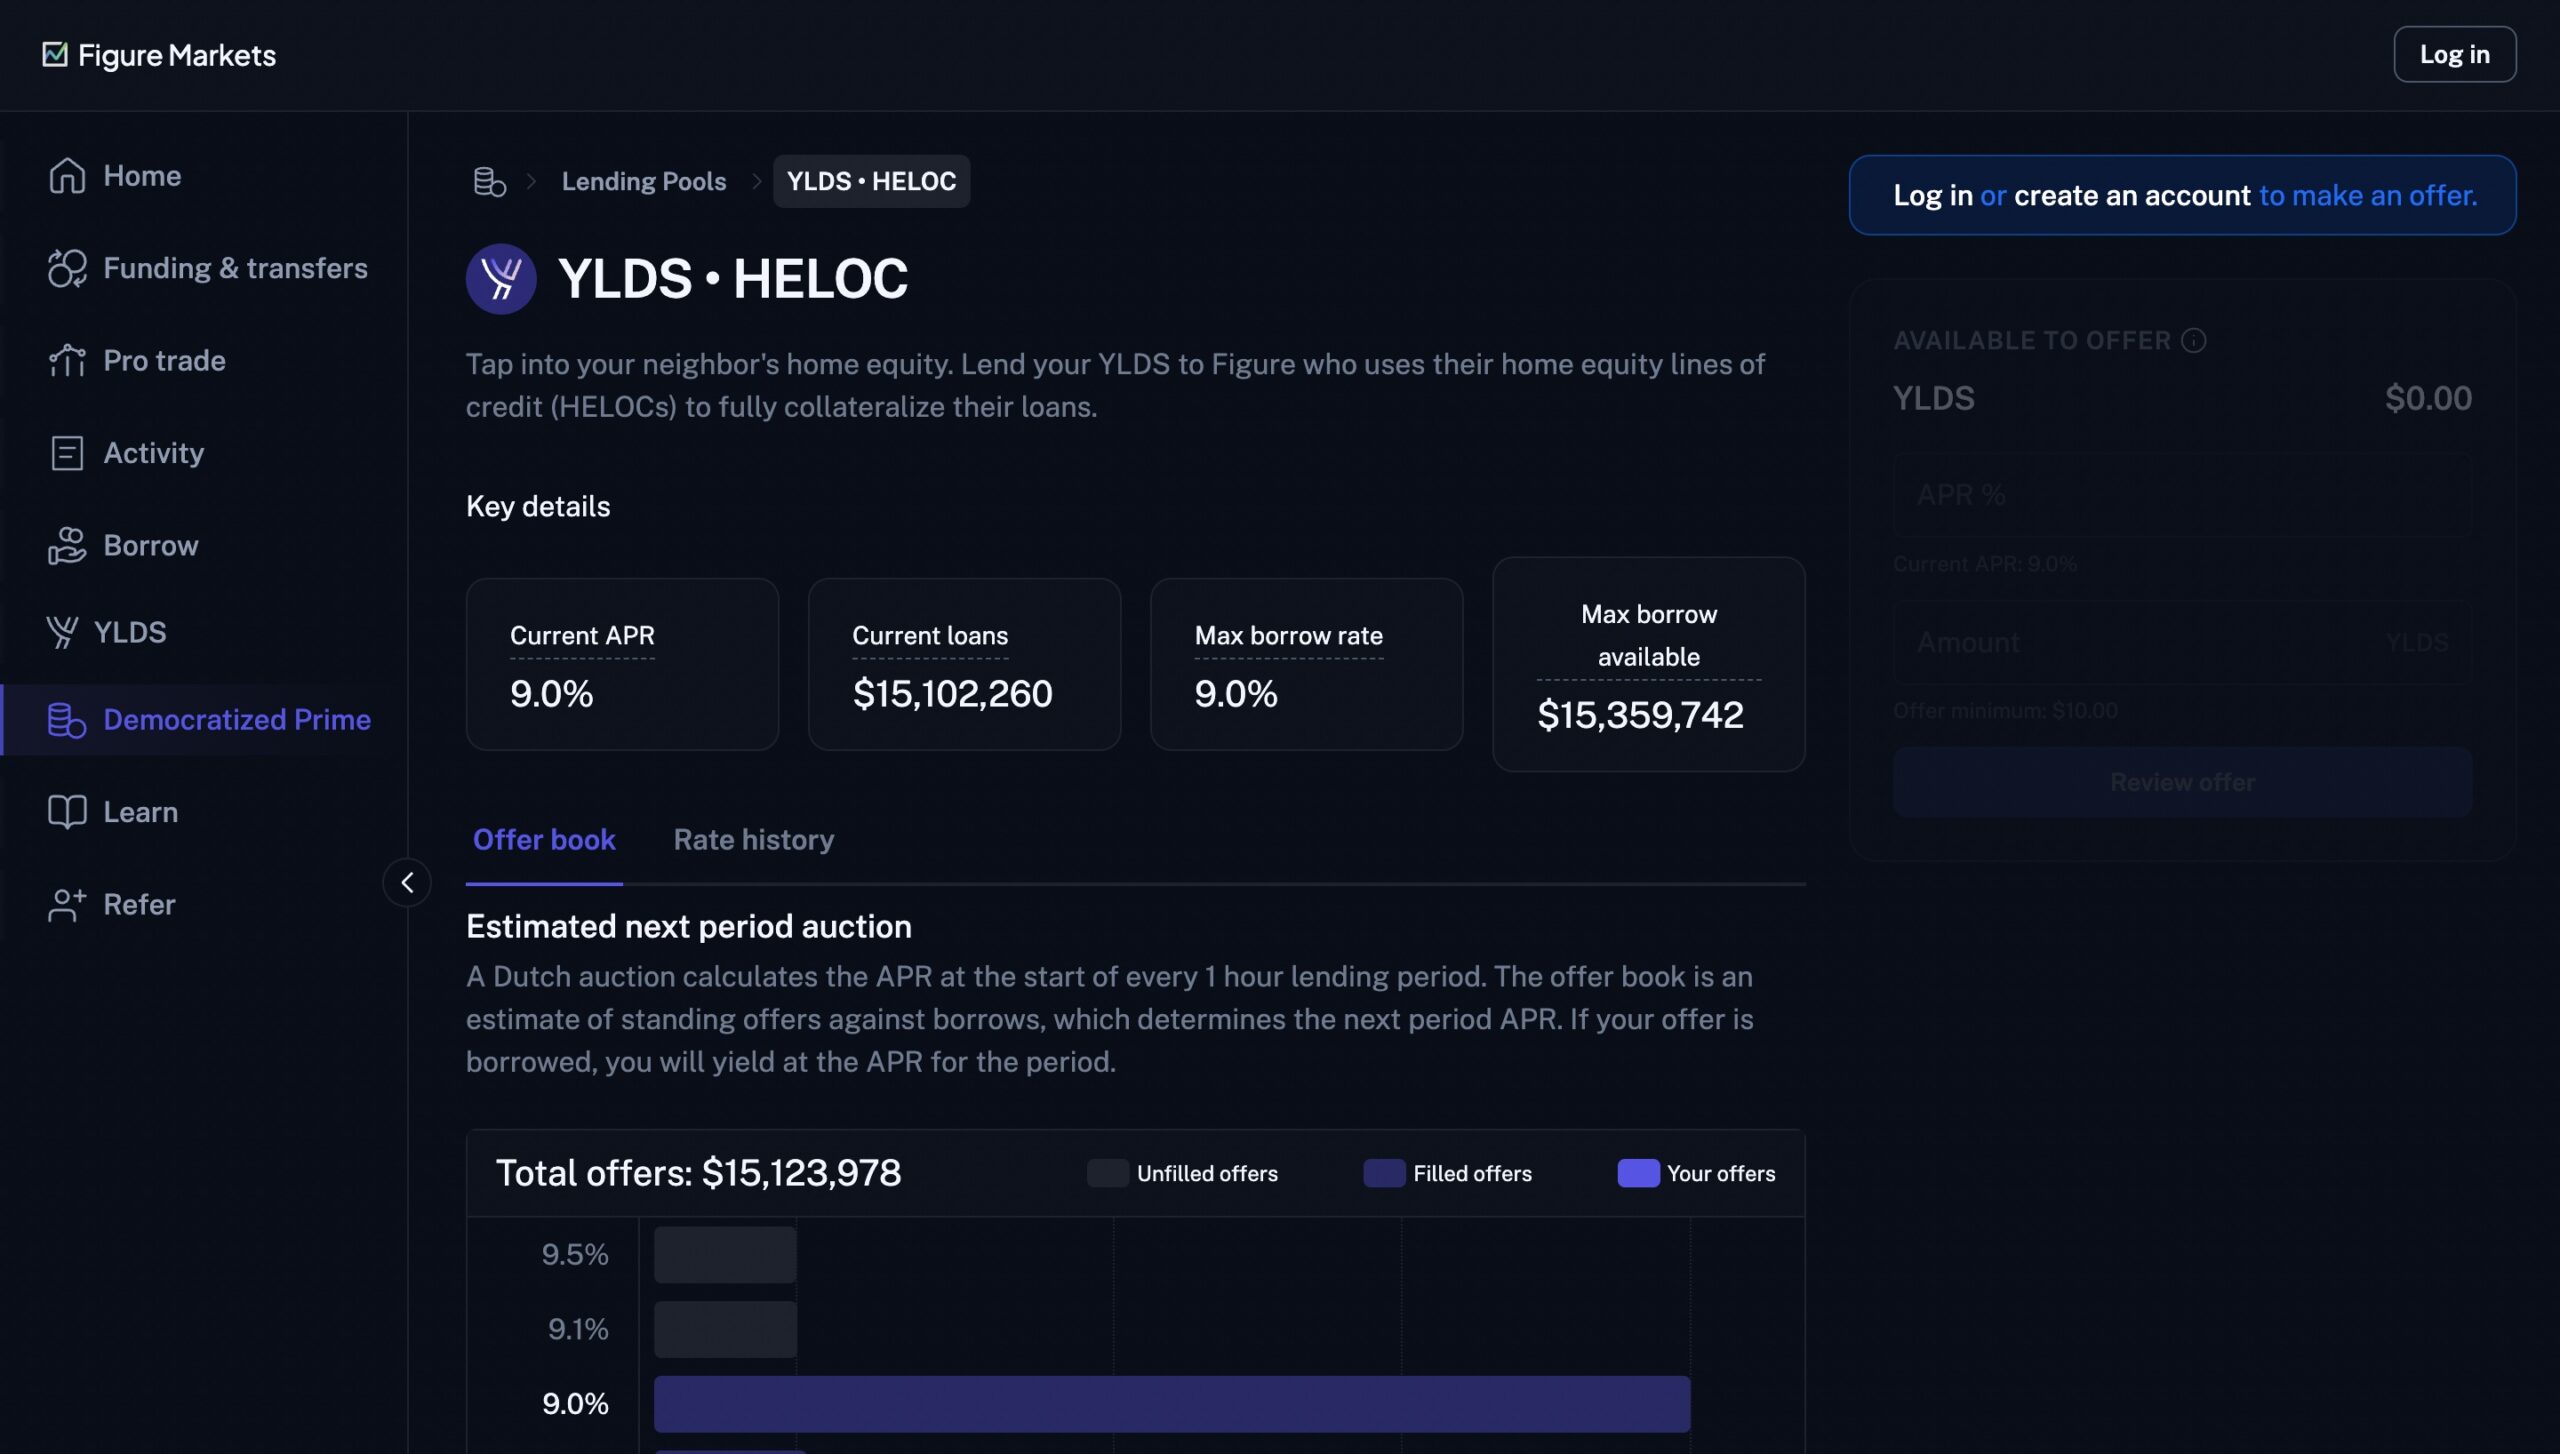Click the $0.00 YLDS balance
Image resolution: width=2560 pixels, height=1454 pixels.
(x=2428, y=399)
